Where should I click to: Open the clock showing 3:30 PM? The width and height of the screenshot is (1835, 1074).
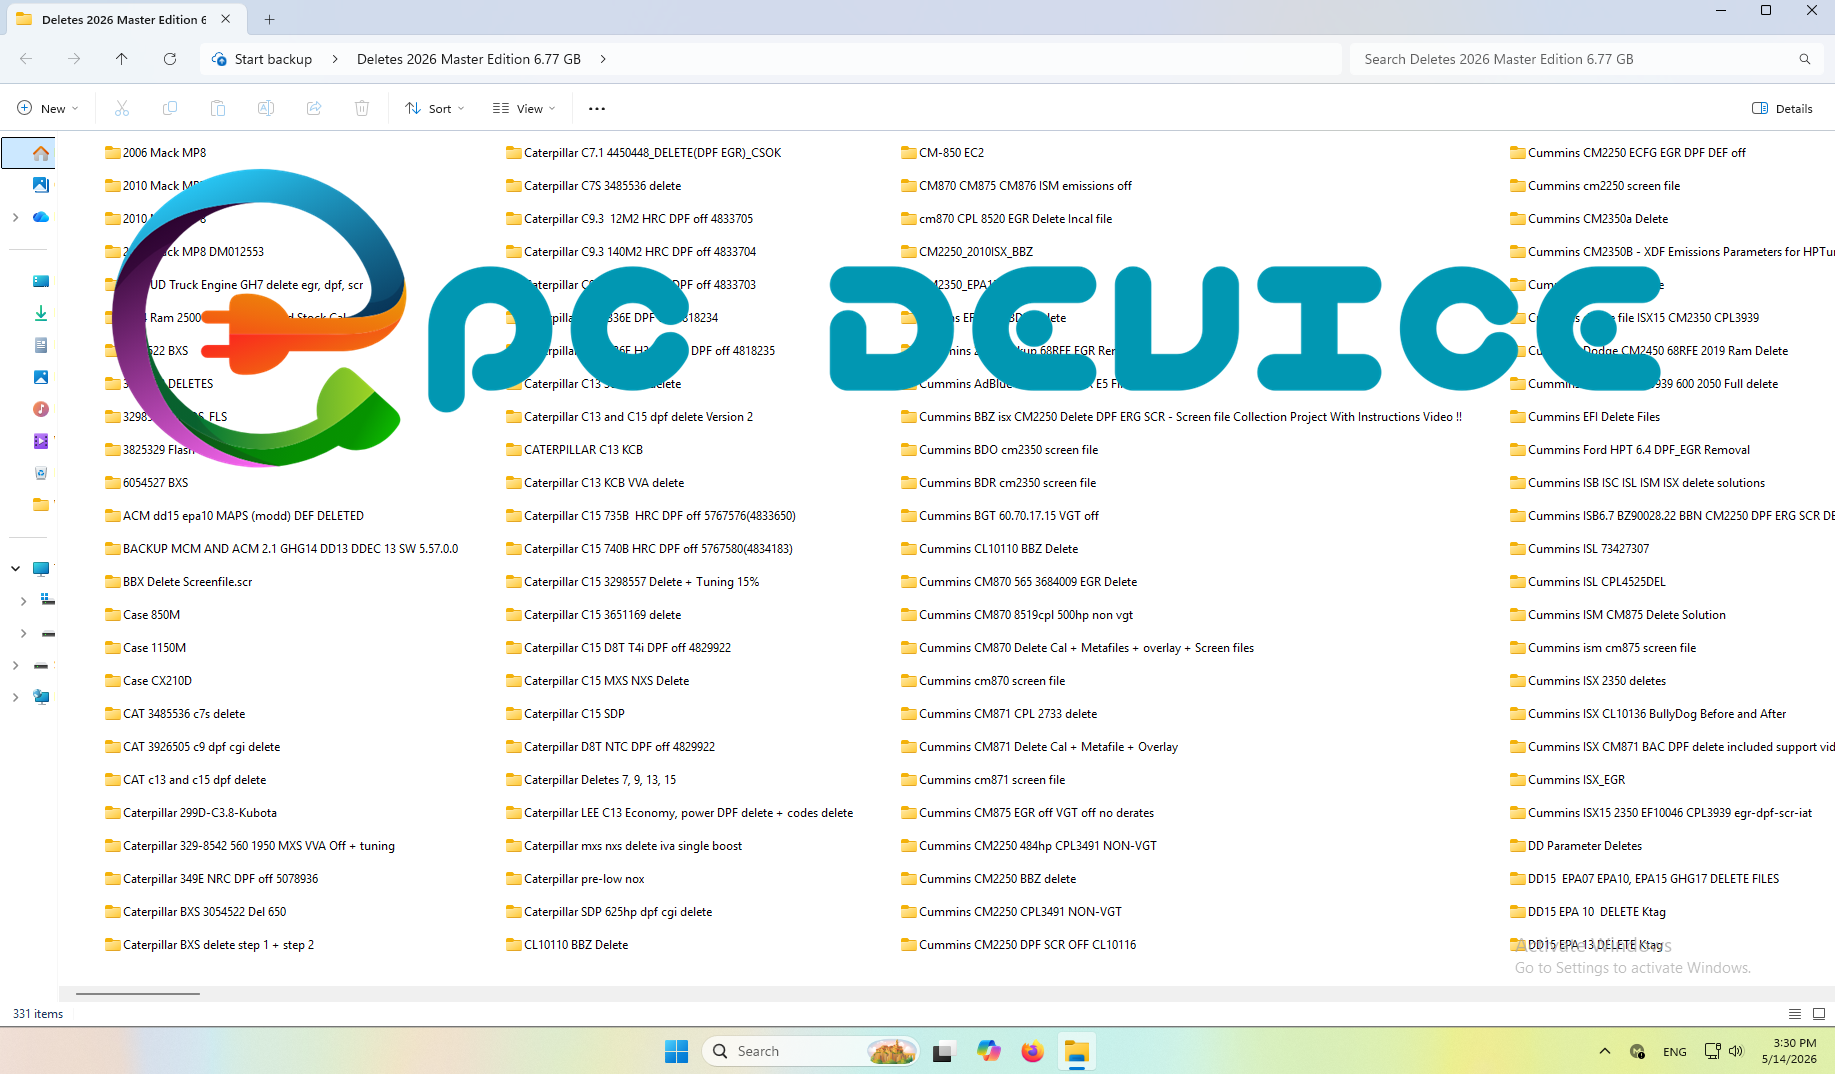pos(1789,1051)
